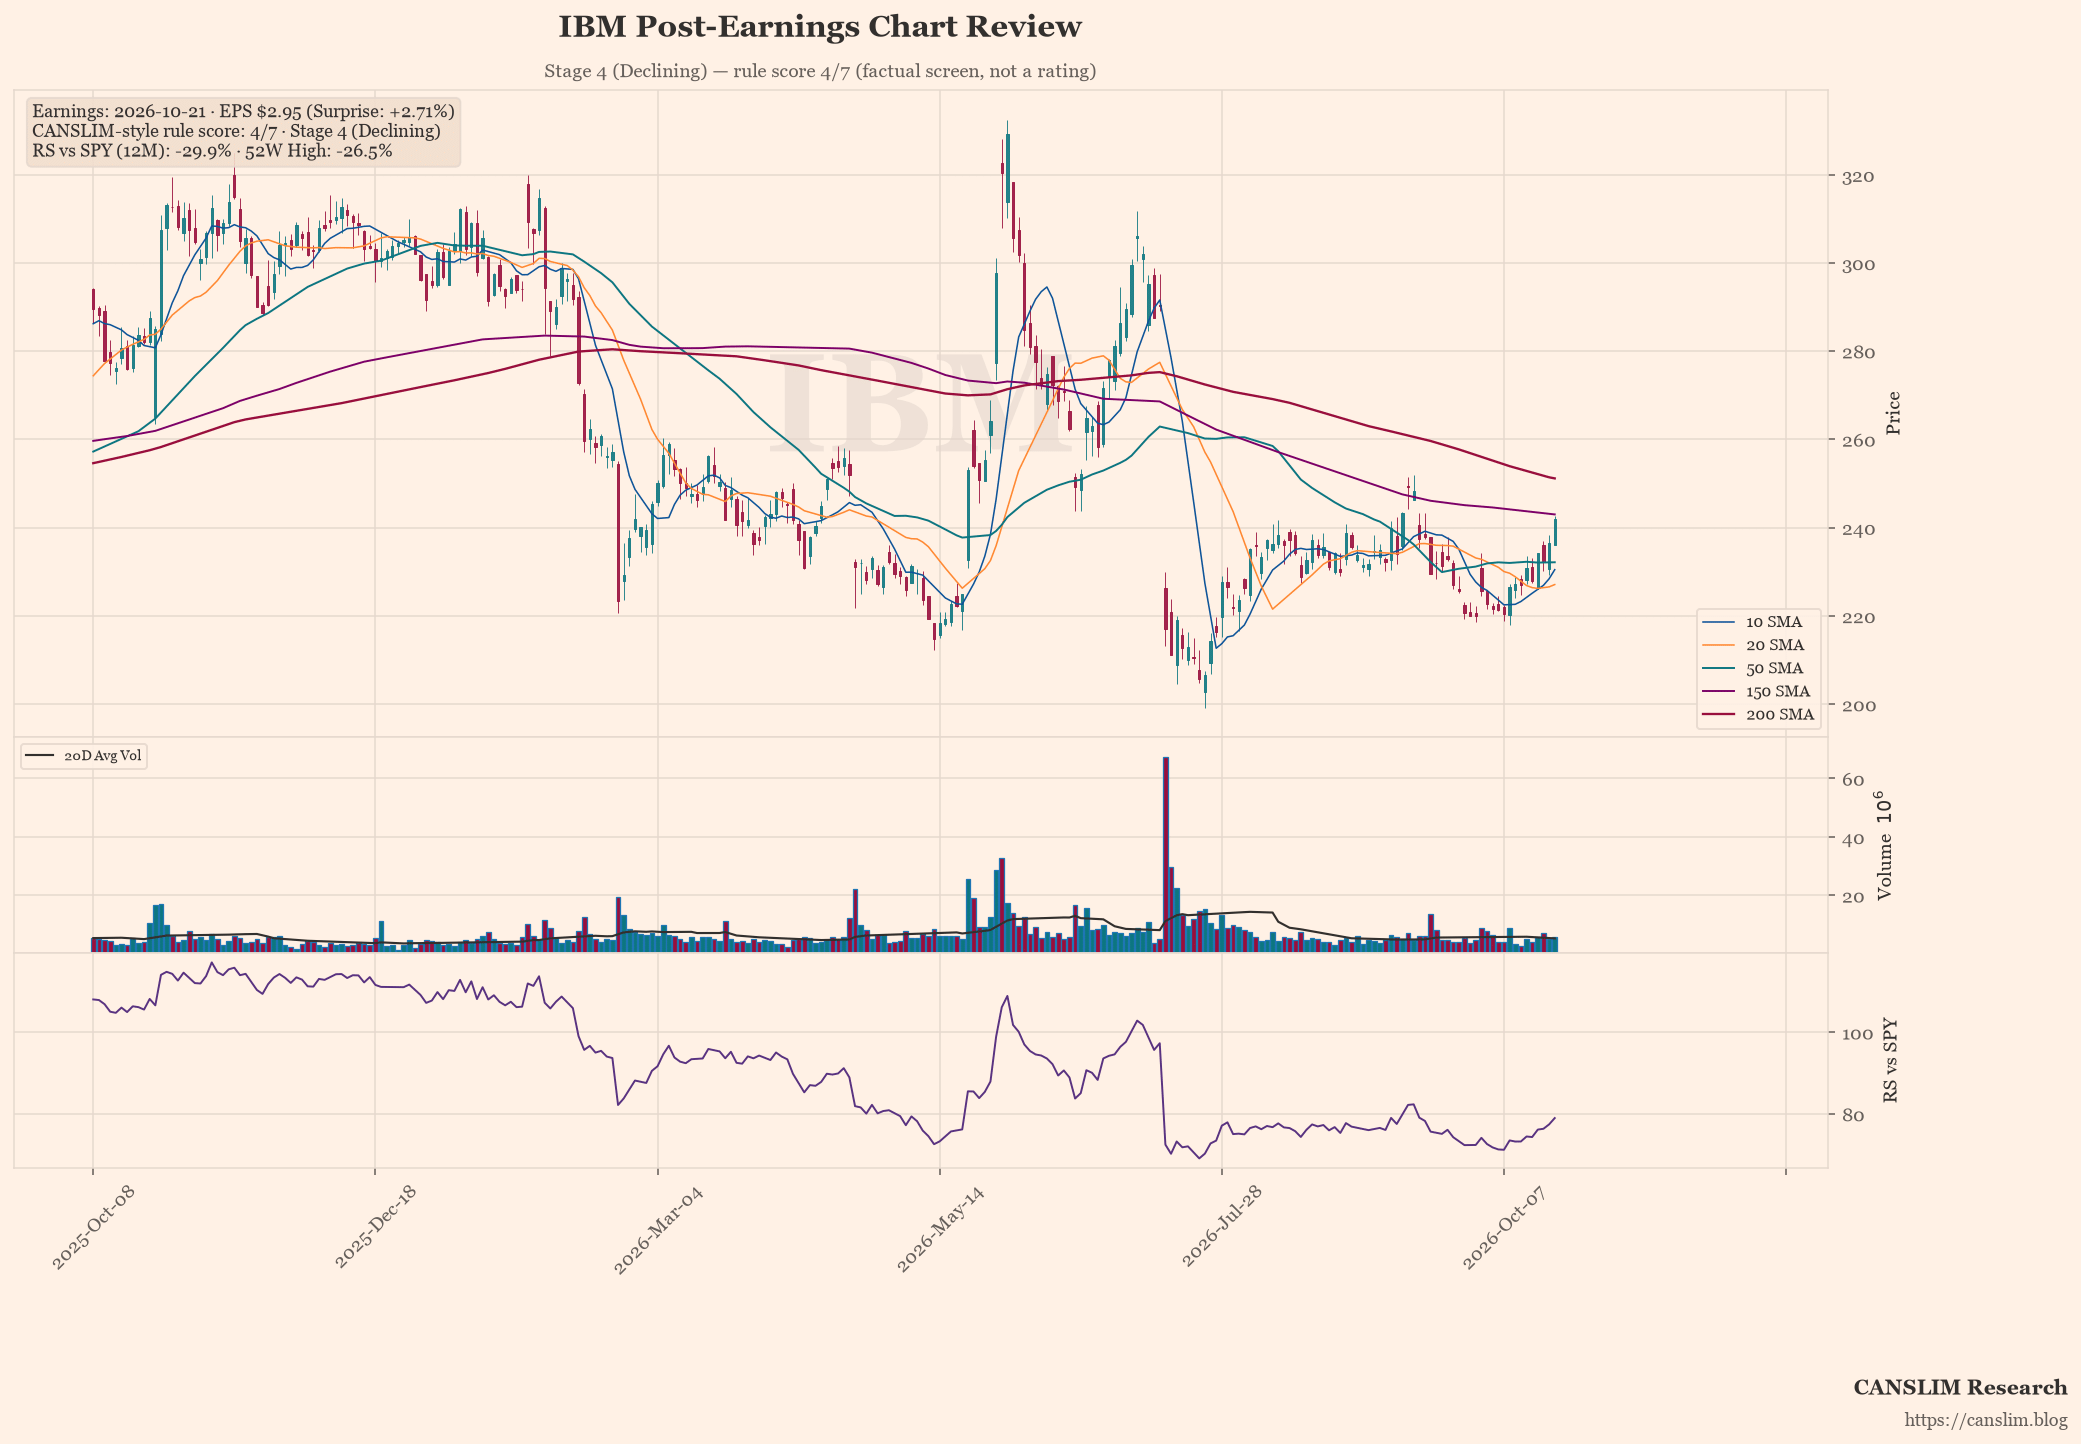Click the 220 price tick label
Viewport: 2081px width, 1444px height.
(1858, 618)
